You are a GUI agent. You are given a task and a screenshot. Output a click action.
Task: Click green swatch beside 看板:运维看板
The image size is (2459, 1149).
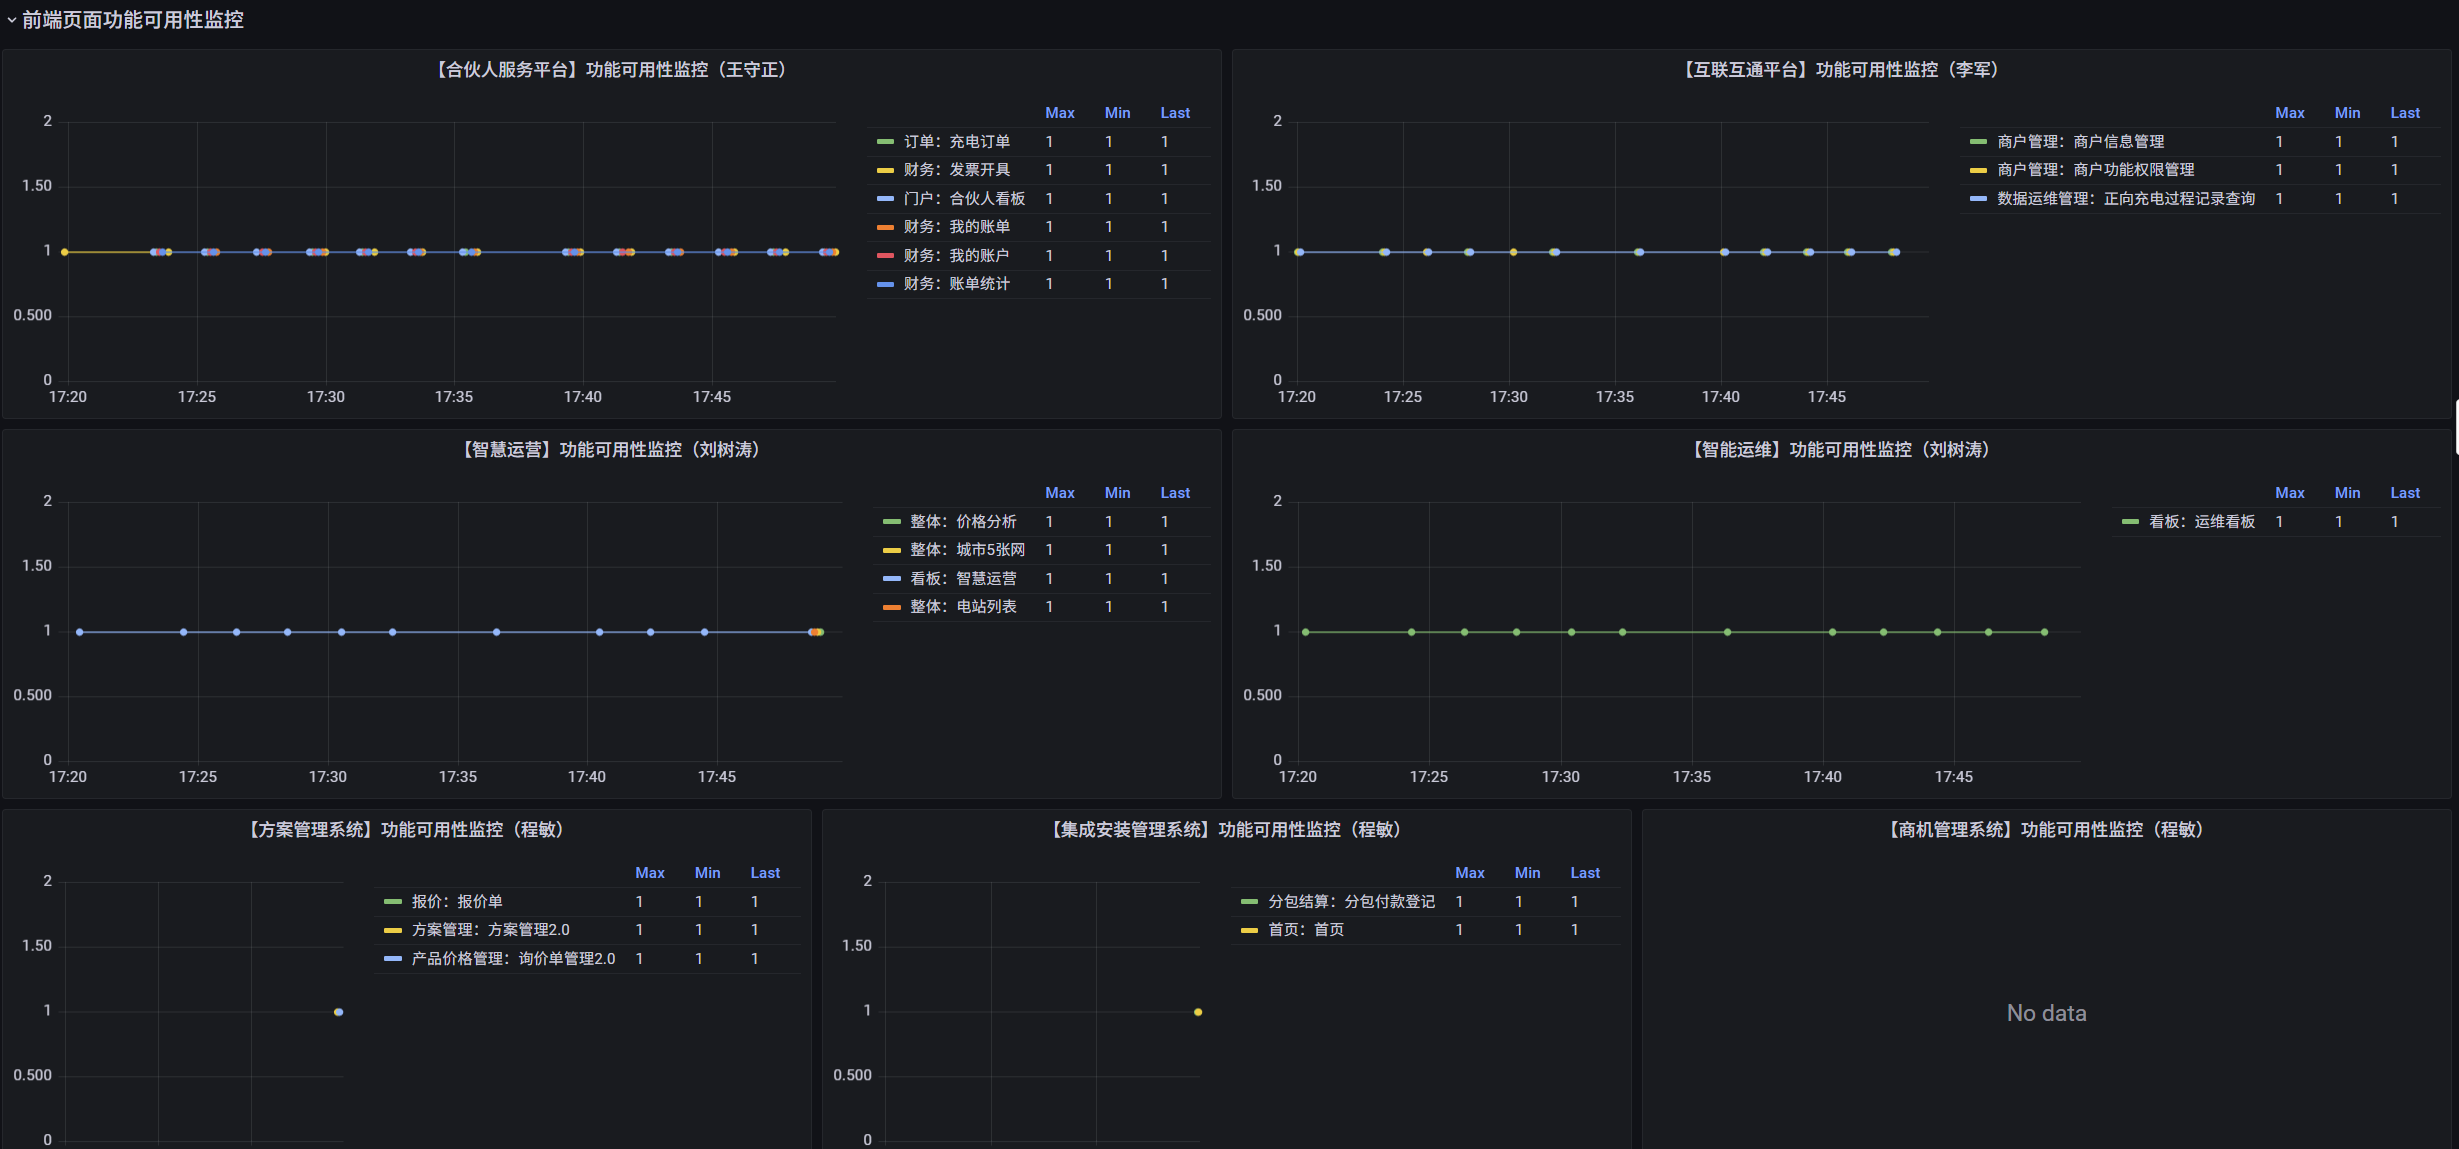click(x=2130, y=522)
